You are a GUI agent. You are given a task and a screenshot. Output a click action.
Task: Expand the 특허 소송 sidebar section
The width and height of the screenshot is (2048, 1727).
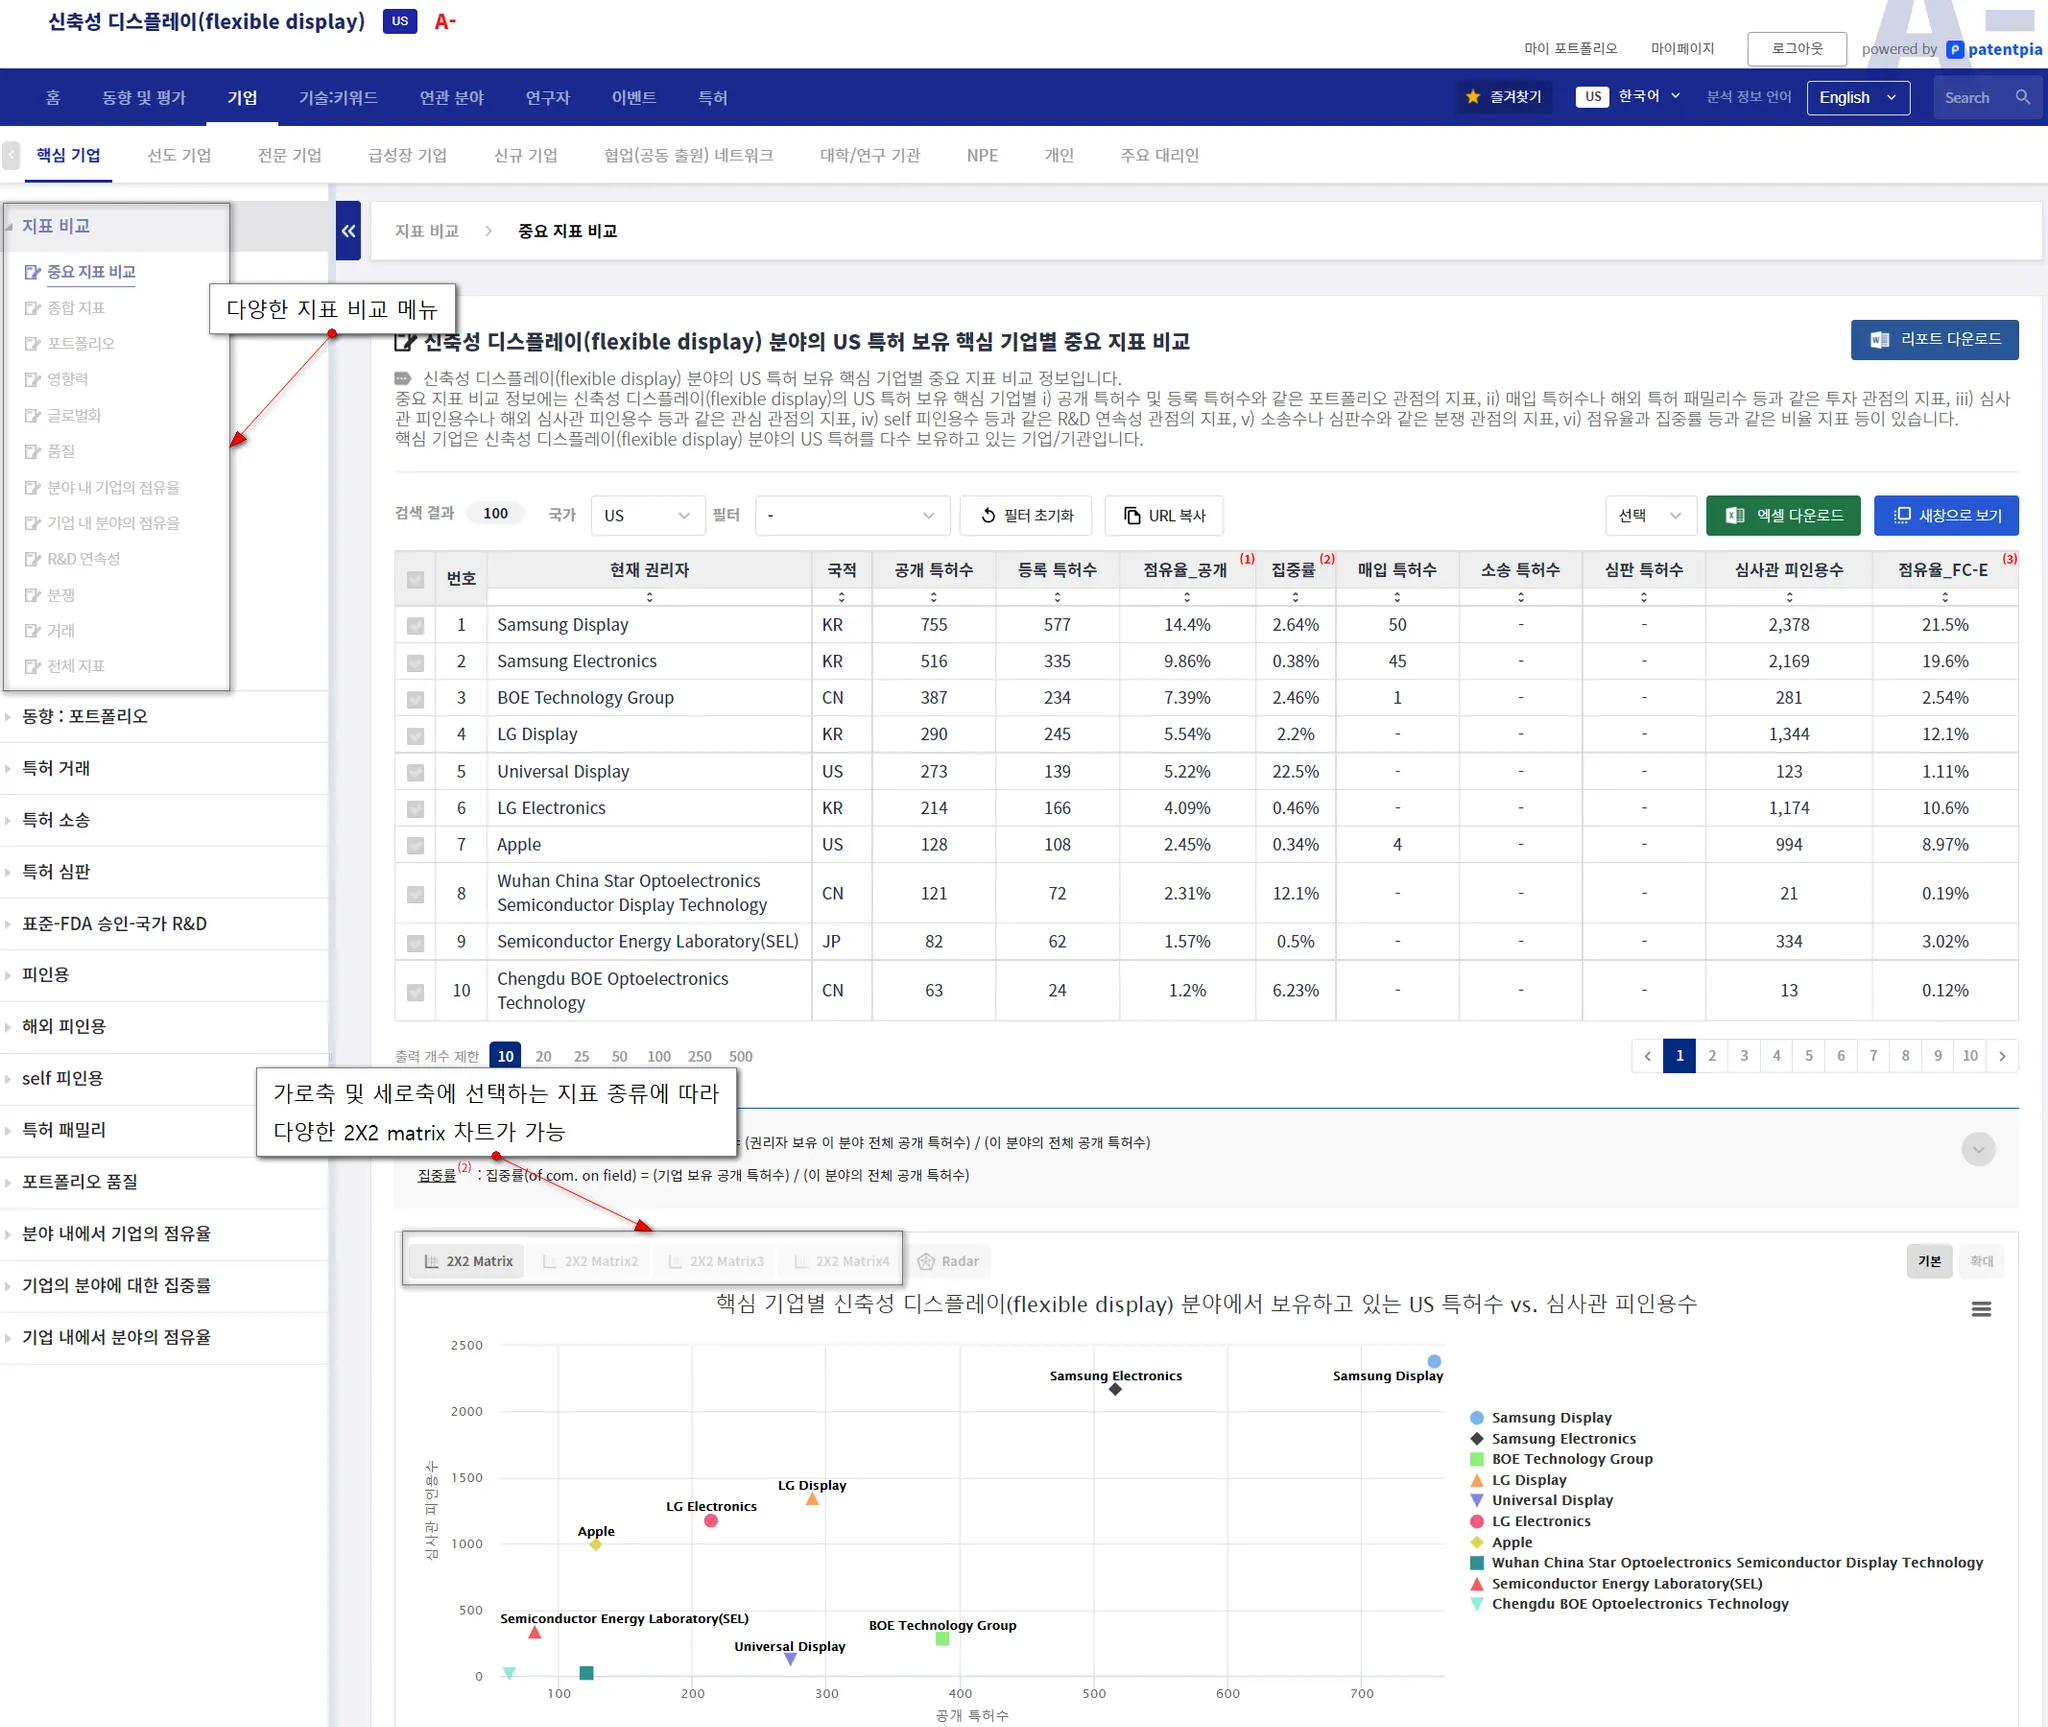pos(56,820)
